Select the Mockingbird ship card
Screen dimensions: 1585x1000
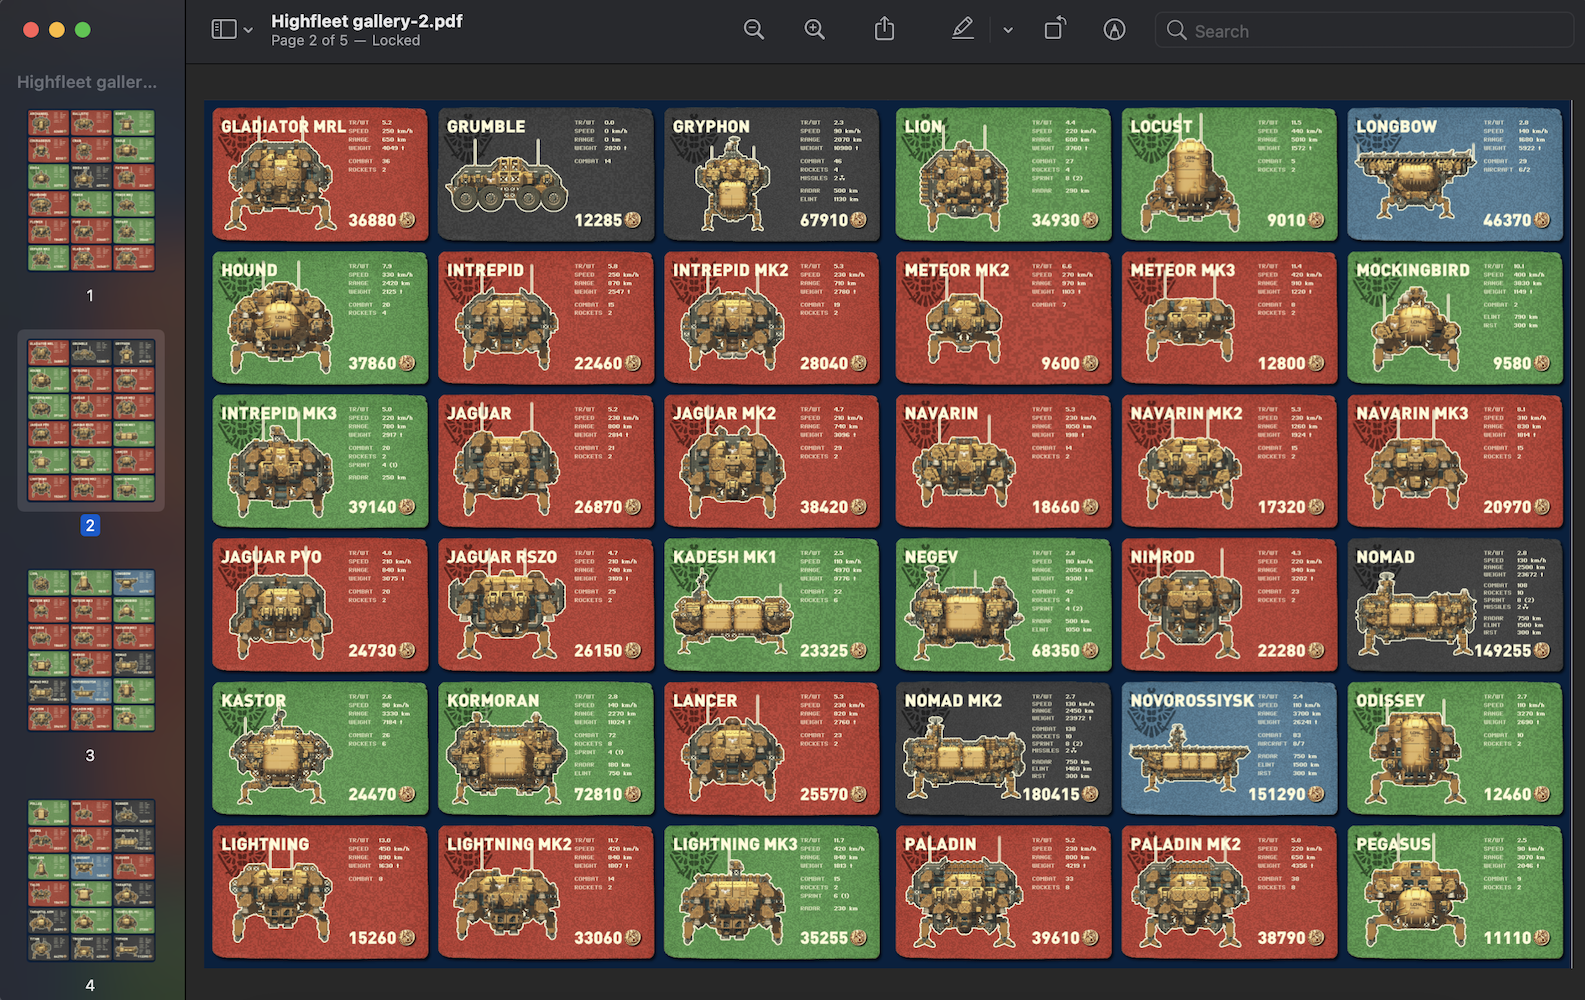click(1455, 318)
